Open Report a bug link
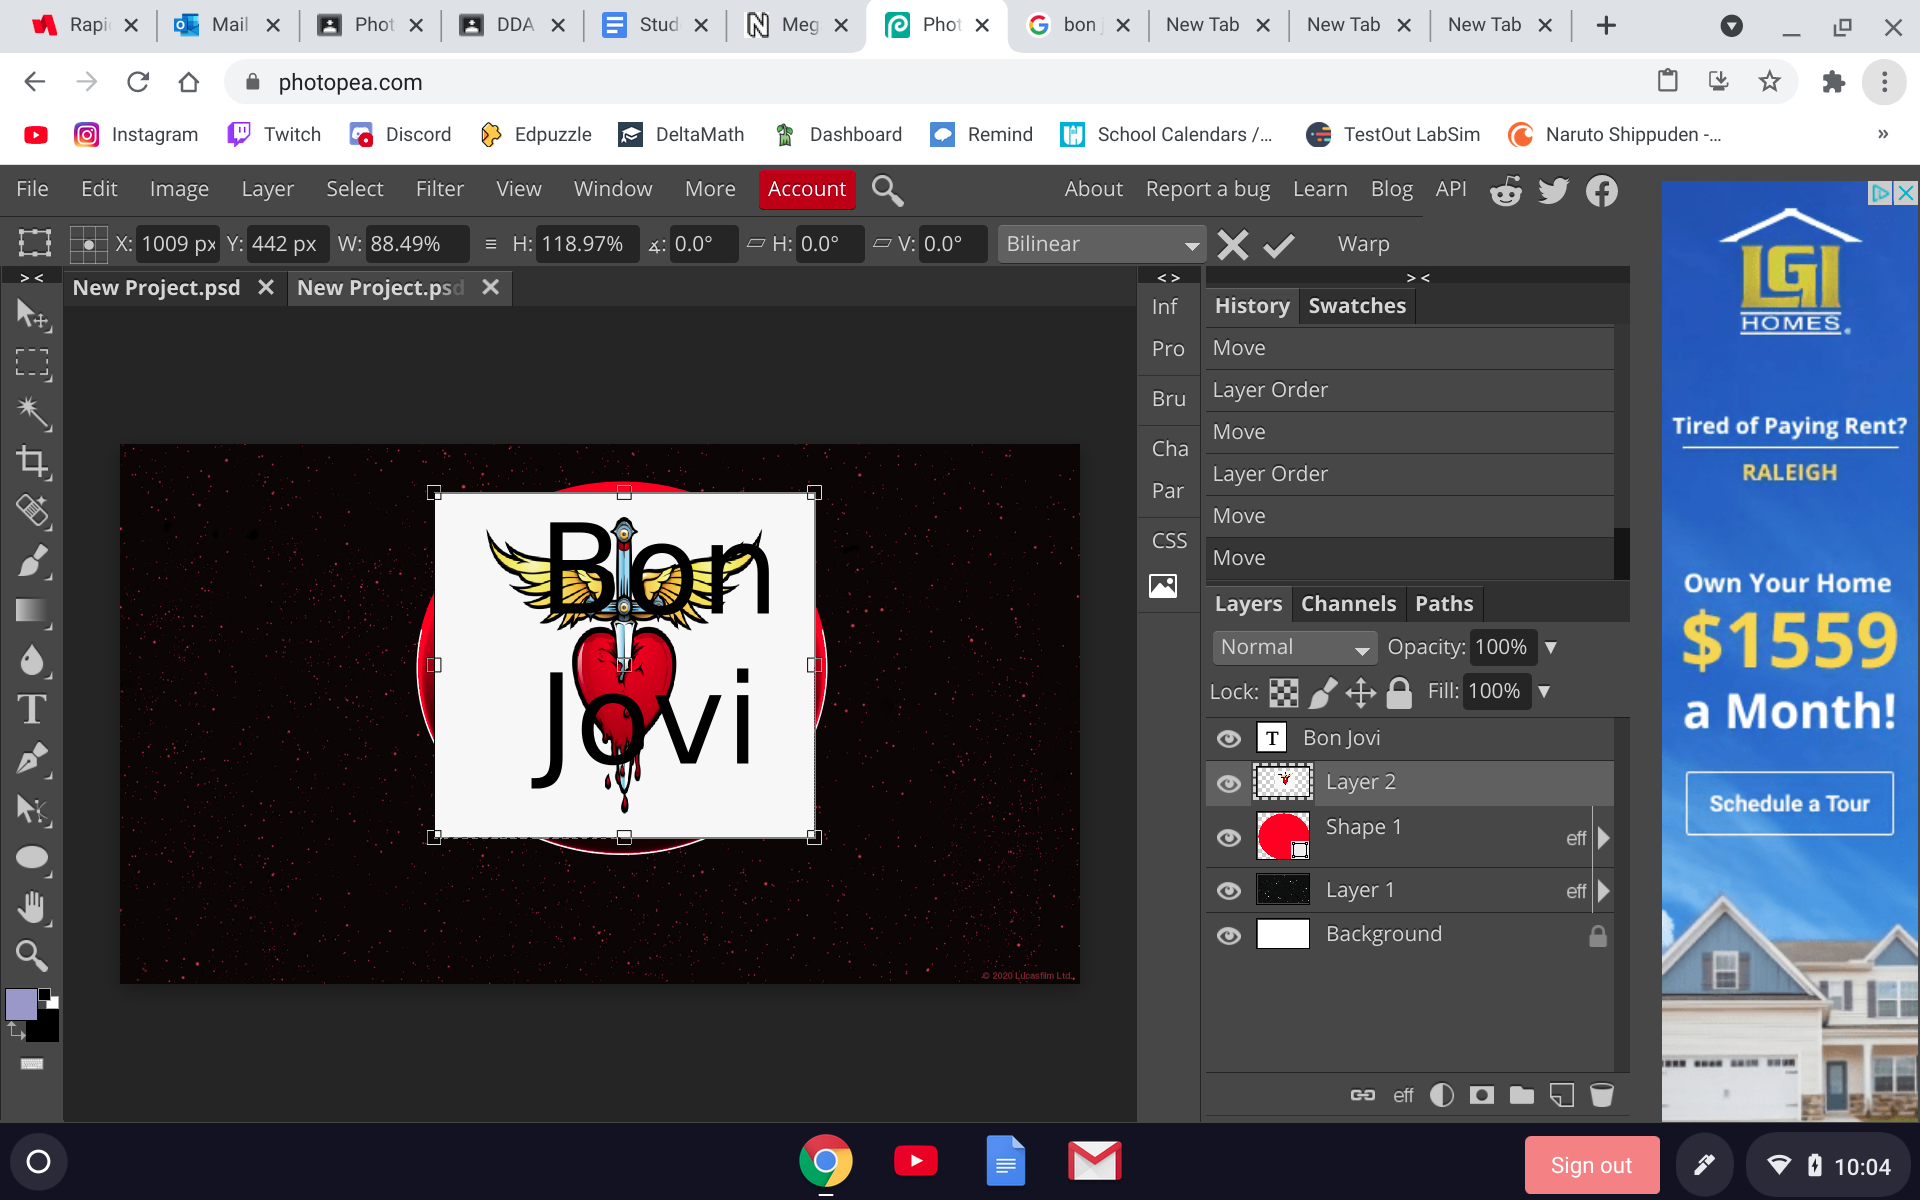Image resolution: width=1920 pixels, height=1200 pixels. click(x=1208, y=189)
